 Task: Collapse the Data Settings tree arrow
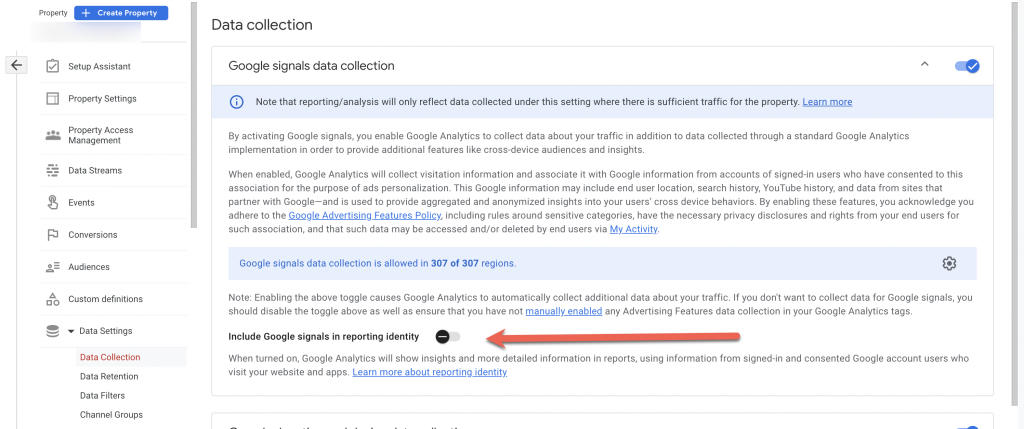[71, 332]
